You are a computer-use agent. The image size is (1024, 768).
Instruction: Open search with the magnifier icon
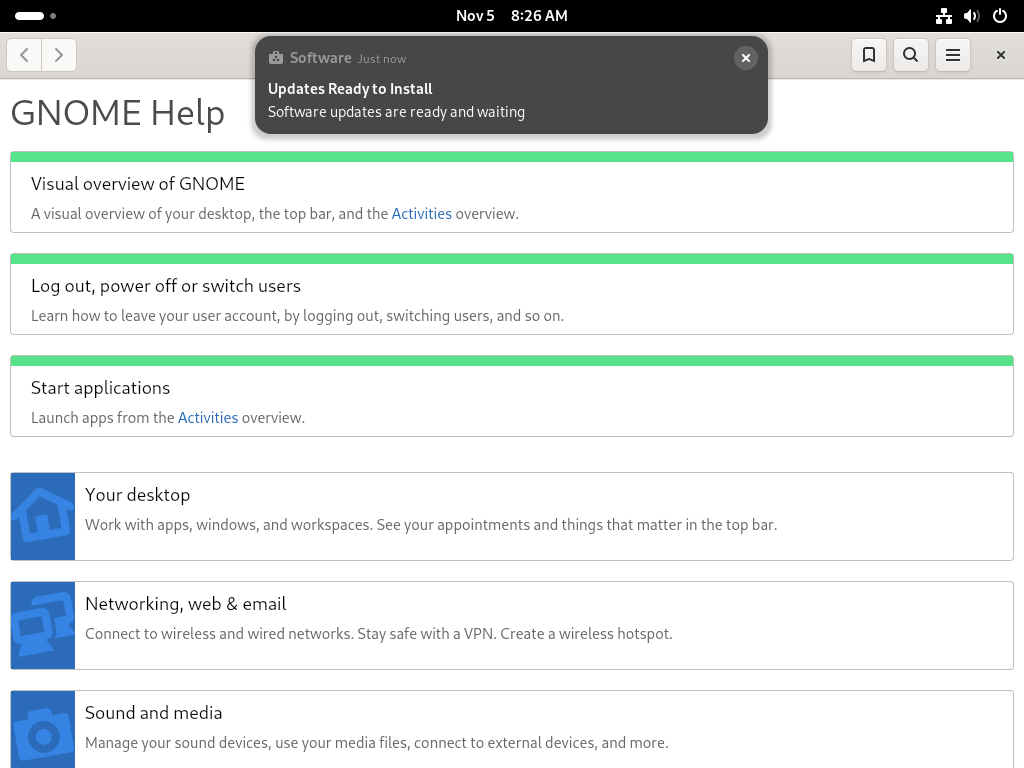pos(910,55)
